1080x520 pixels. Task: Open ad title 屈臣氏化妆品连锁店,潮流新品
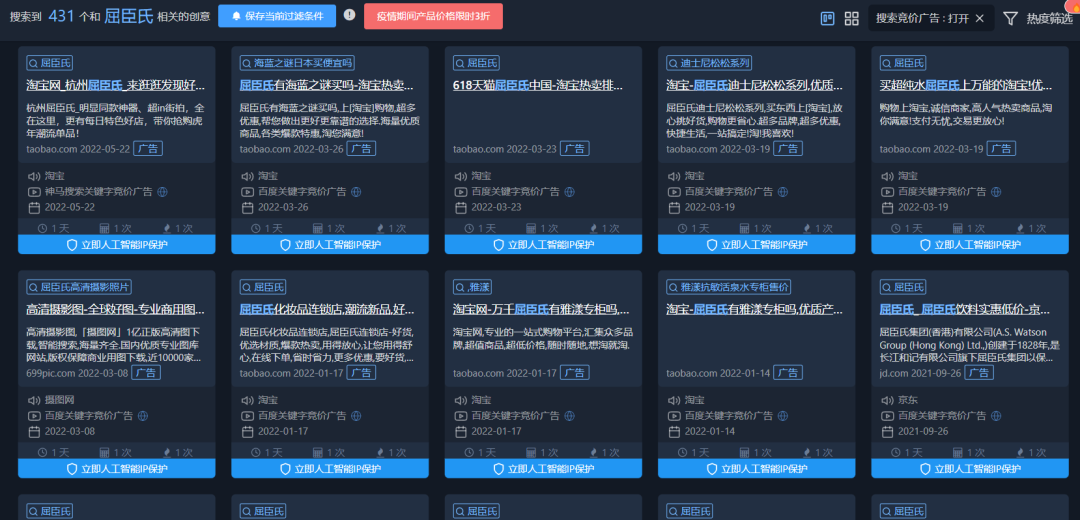[x=327, y=310]
